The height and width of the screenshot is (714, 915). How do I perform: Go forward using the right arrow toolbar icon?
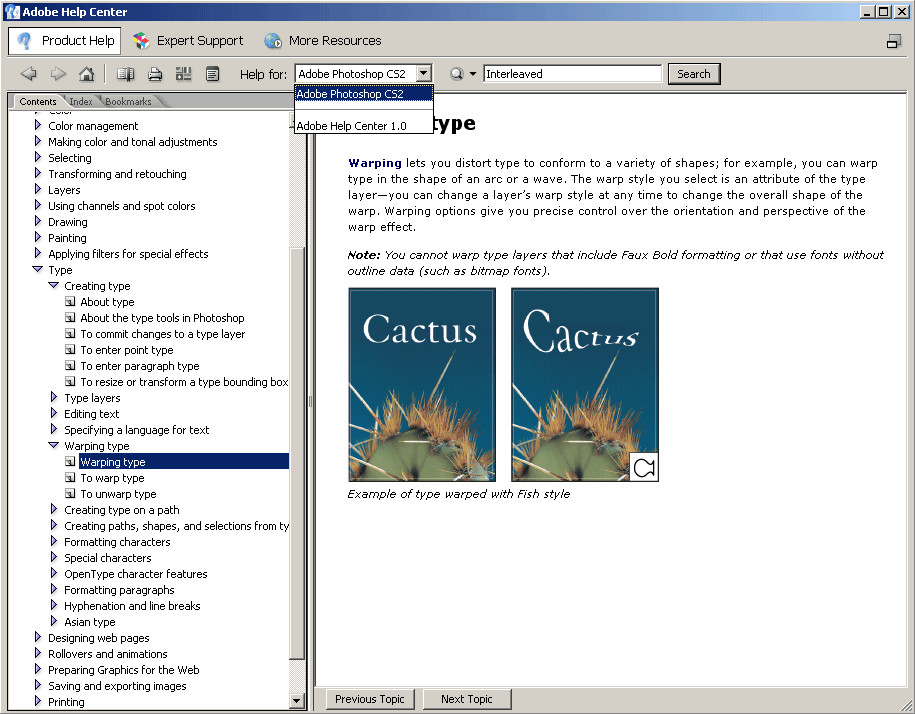coord(58,74)
